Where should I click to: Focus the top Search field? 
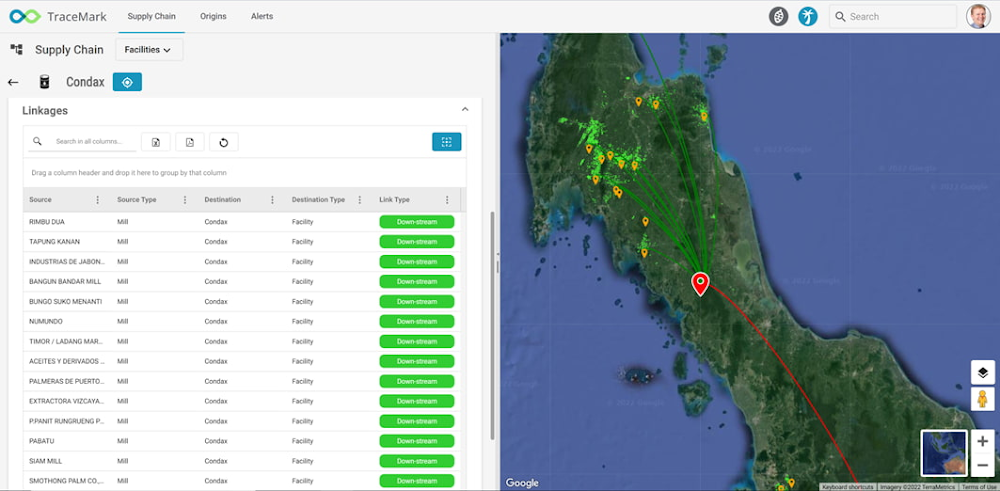click(x=893, y=17)
